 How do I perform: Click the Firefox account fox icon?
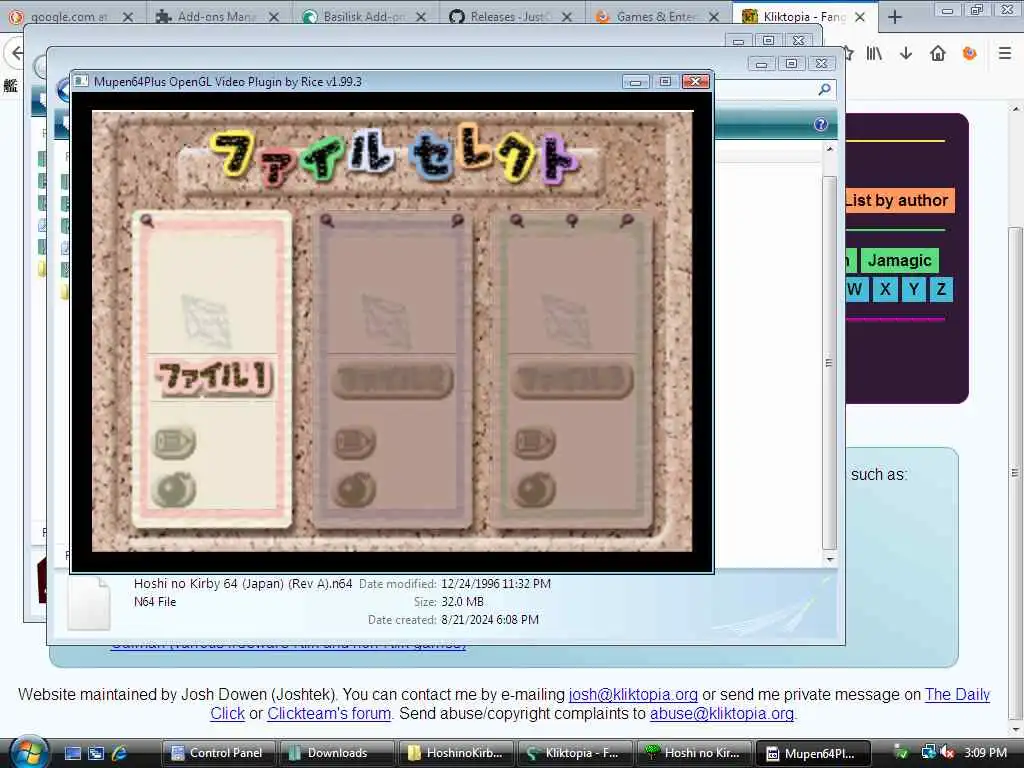click(x=970, y=54)
